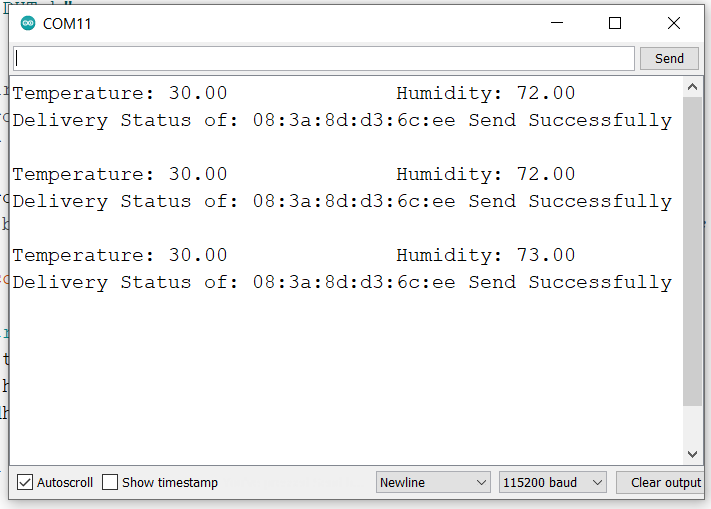Click the Arduino logo in title bar

(x=27, y=23)
